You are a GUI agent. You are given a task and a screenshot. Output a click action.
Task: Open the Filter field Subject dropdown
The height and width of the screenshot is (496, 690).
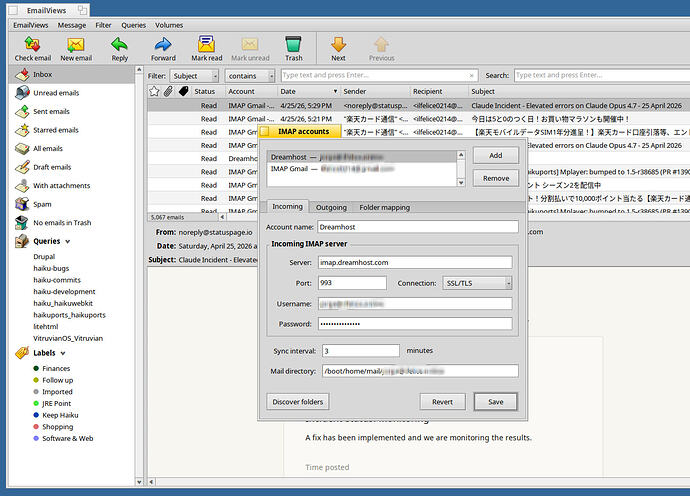195,76
